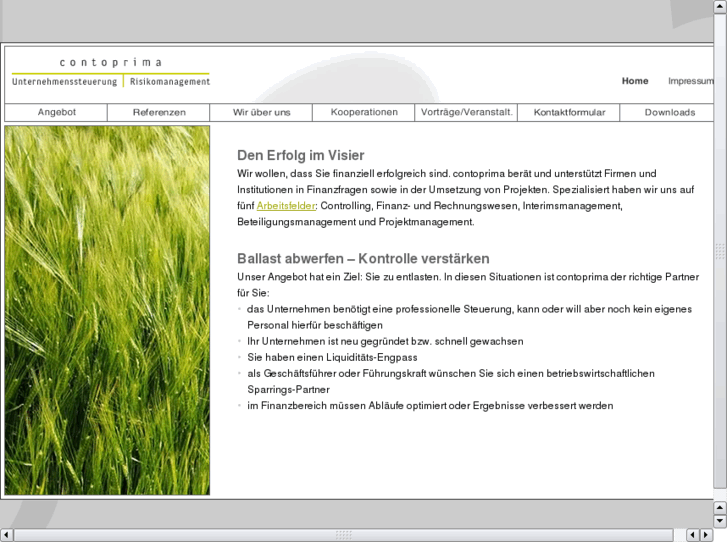
Task: Click bullet 'Sie haben einen Liquiditäts-Engpass'
Action: point(332,357)
